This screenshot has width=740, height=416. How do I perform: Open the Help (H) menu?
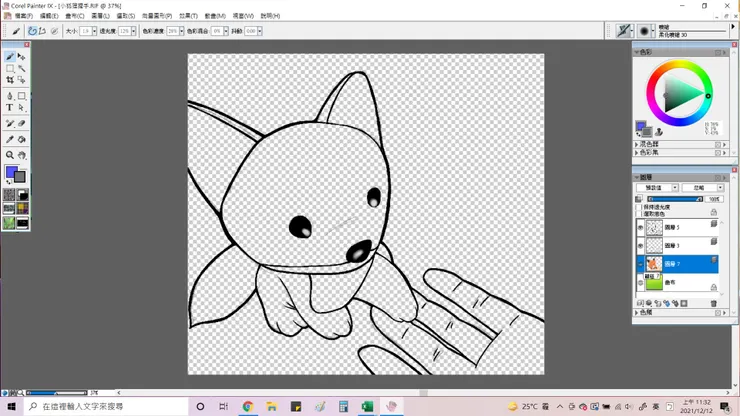(x=270, y=16)
